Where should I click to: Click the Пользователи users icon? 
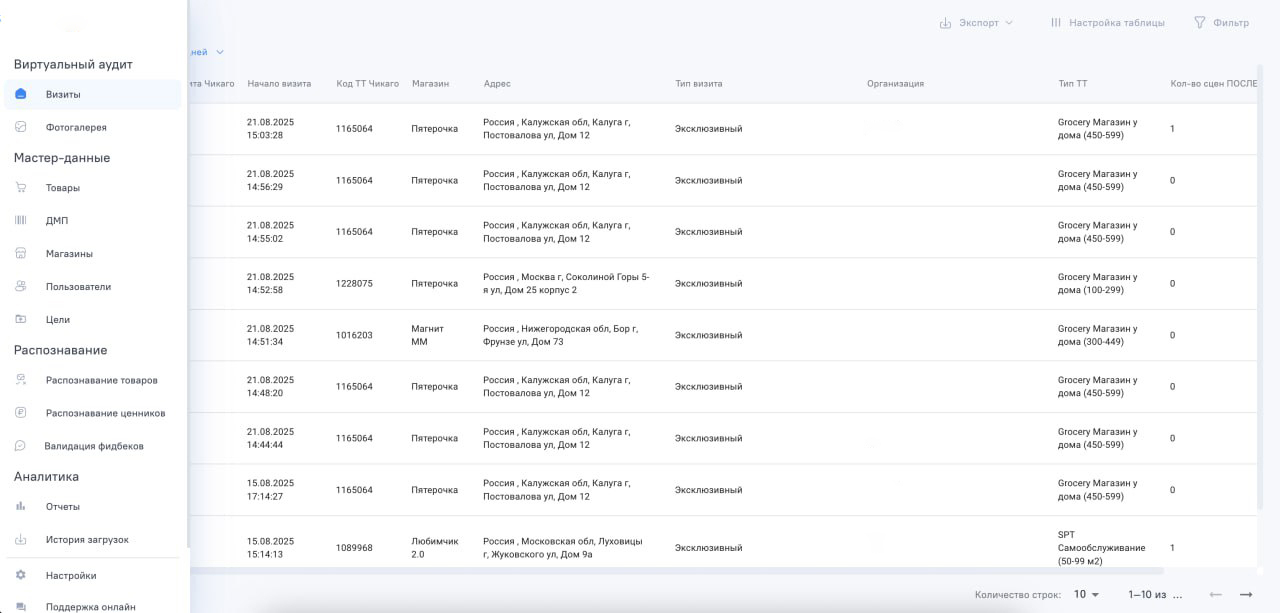point(21,286)
